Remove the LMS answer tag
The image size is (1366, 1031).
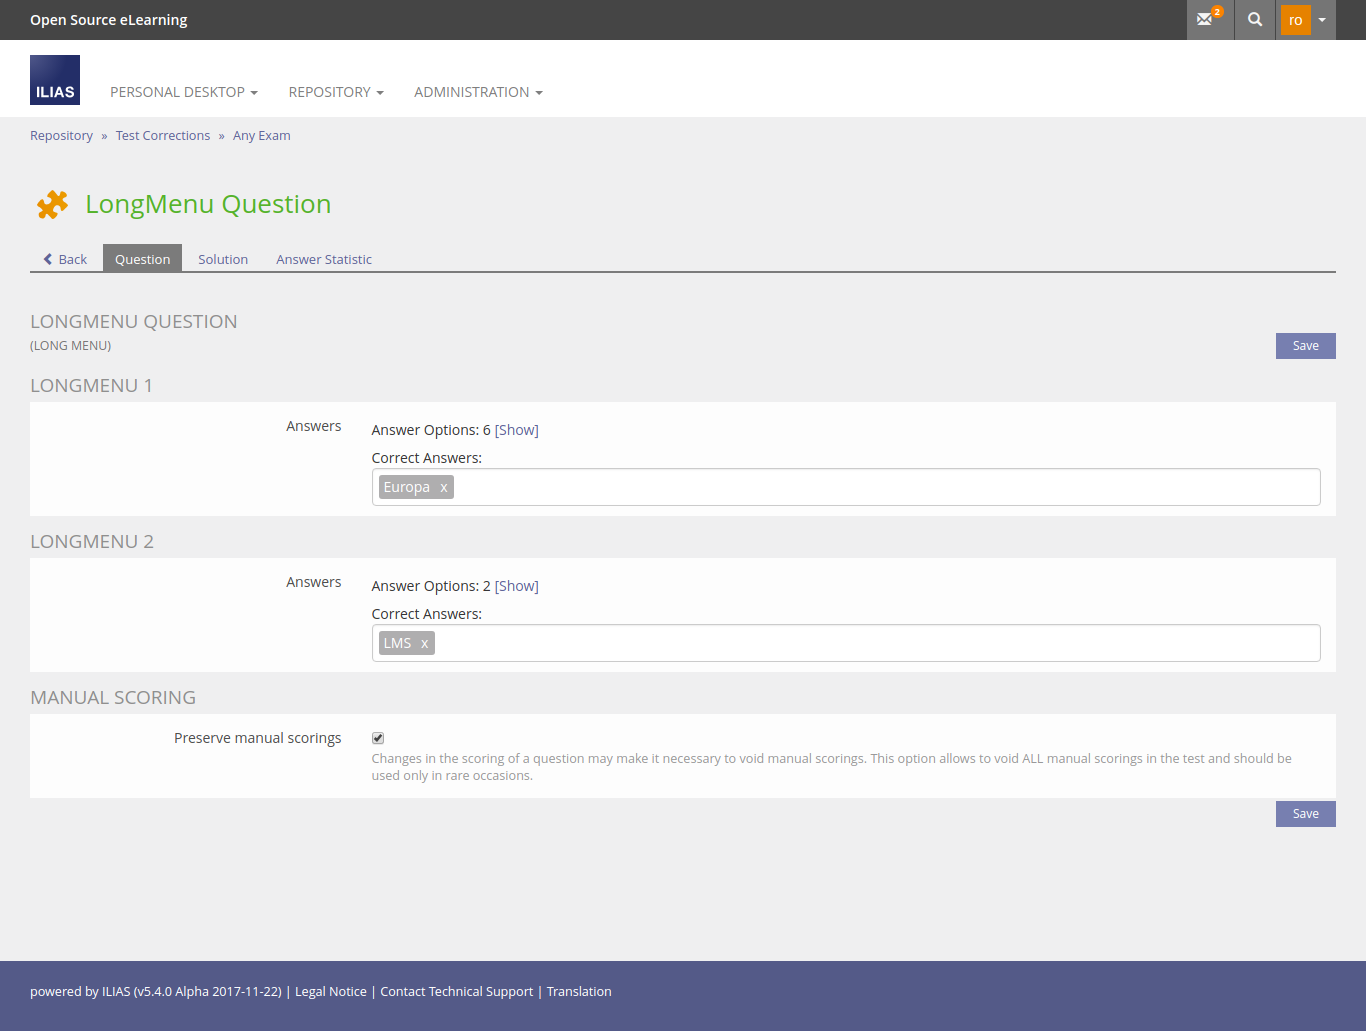point(424,643)
